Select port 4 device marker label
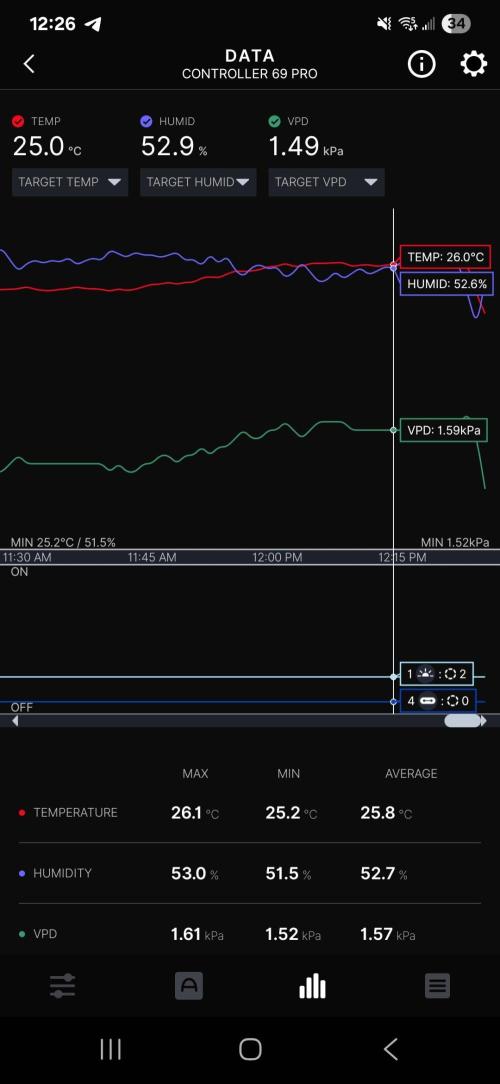500x1084 pixels. coord(437,701)
